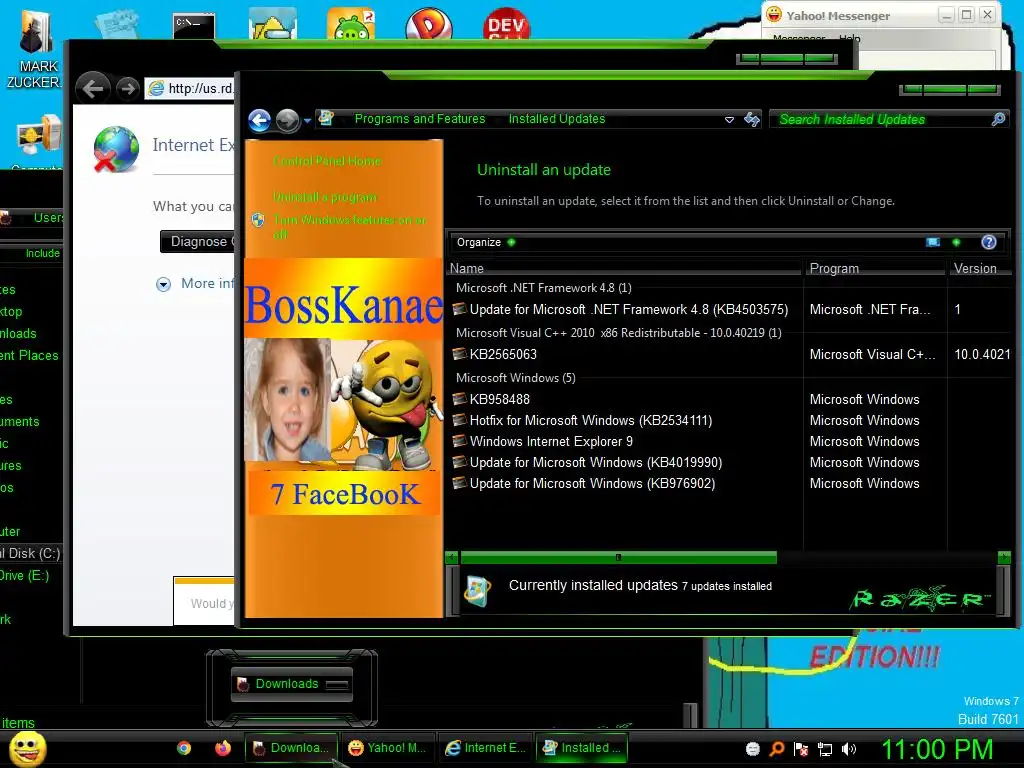The image size is (1024, 768).
Task: Select the Programs and Features breadcrumb
Action: (x=420, y=119)
